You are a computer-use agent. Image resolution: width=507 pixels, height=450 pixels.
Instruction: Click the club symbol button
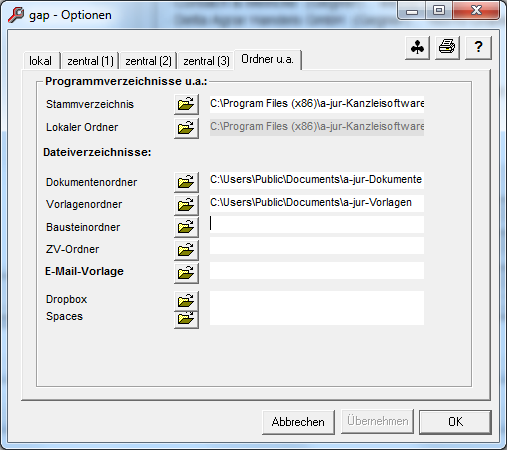(417, 48)
